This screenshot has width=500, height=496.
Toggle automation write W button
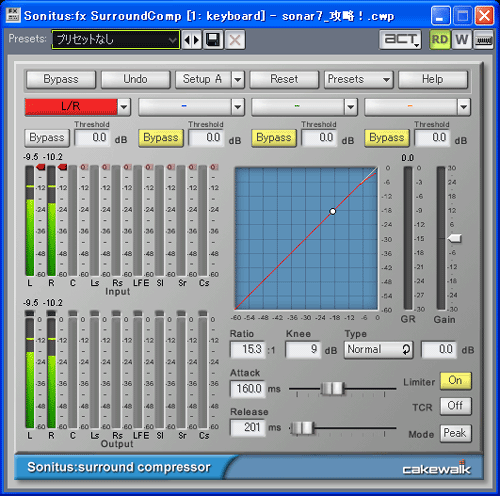click(x=462, y=40)
